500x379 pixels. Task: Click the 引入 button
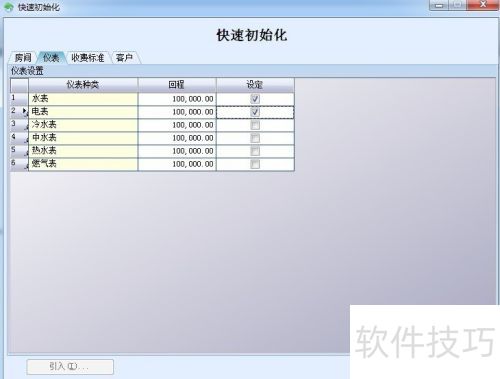(x=70, y=366)
